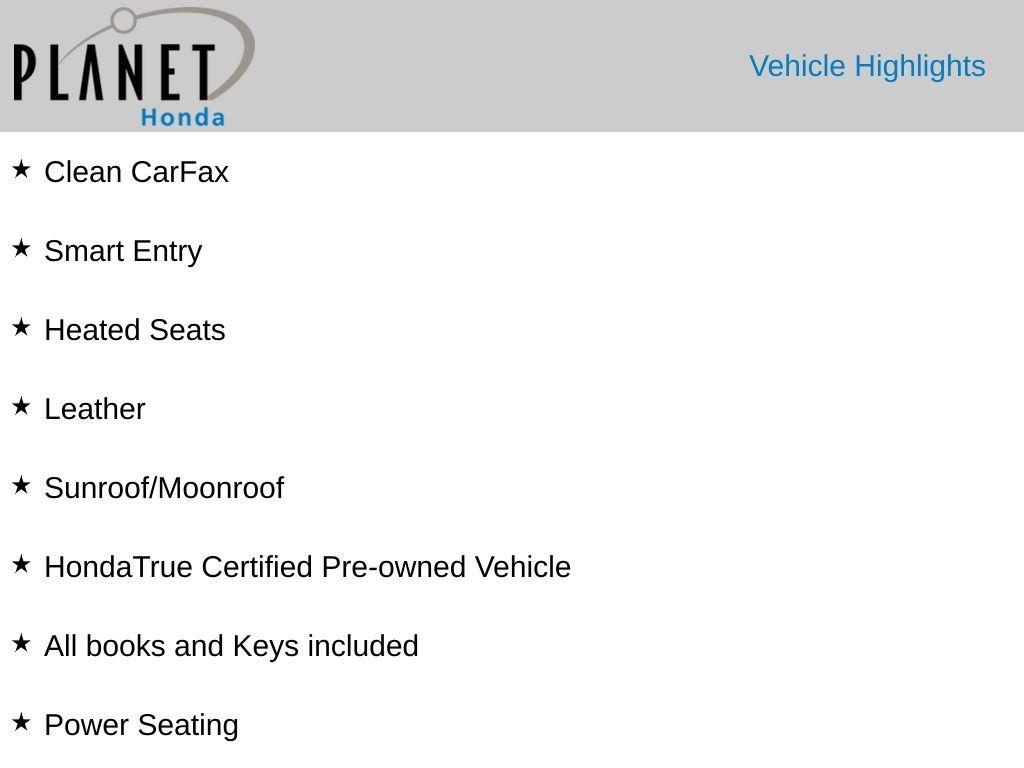Click the Vehicle Highlights heading
1024x768 pixels.
coord(867,66)
